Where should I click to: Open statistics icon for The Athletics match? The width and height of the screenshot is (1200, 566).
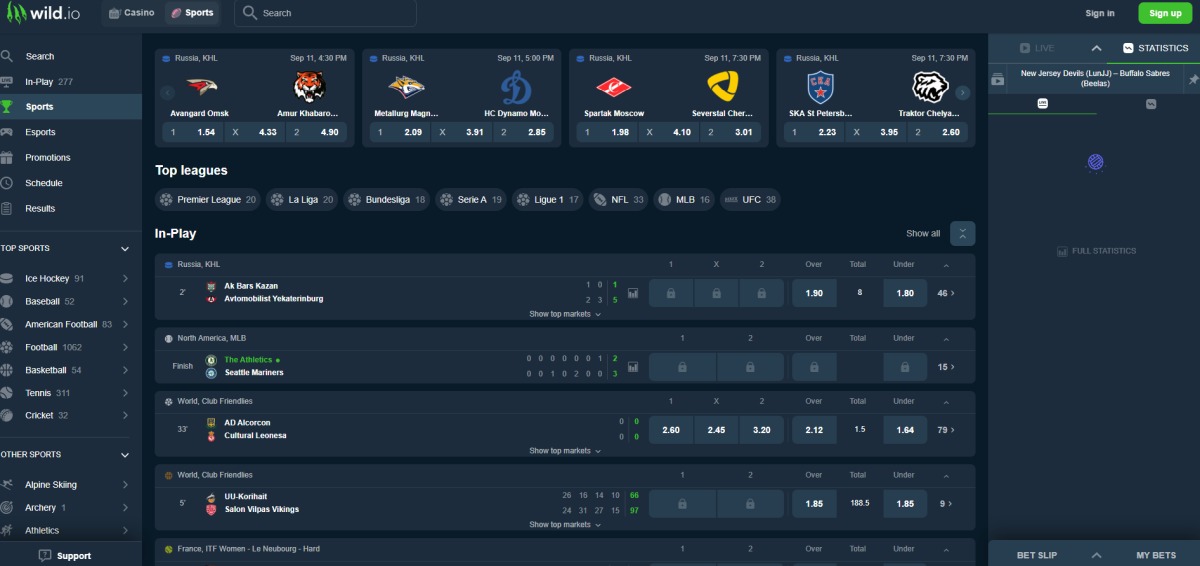[x=632, y=367]
